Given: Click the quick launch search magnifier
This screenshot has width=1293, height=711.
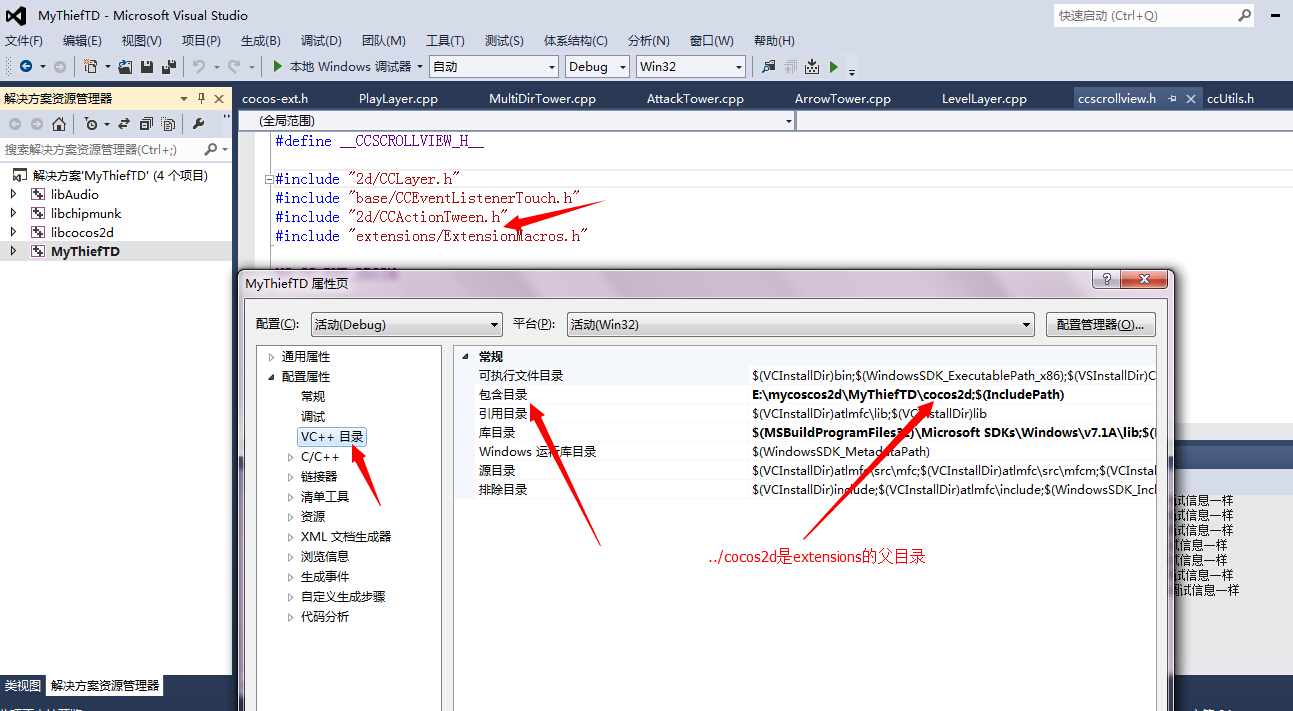Looking at the screenshot, I should (1245, 15).
